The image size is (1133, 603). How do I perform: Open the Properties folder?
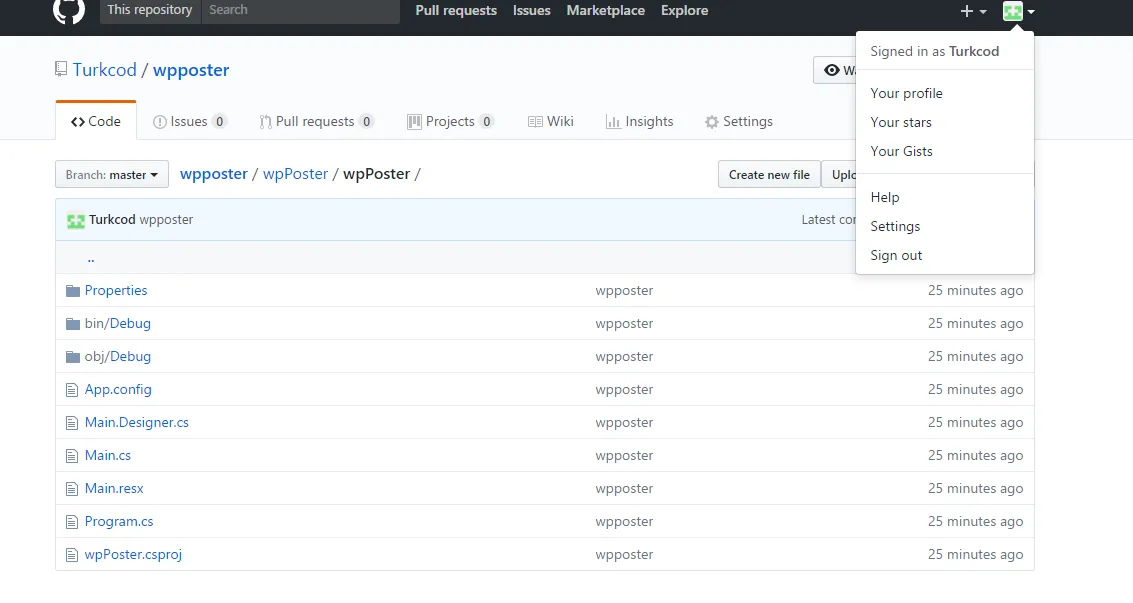point(116,290)
